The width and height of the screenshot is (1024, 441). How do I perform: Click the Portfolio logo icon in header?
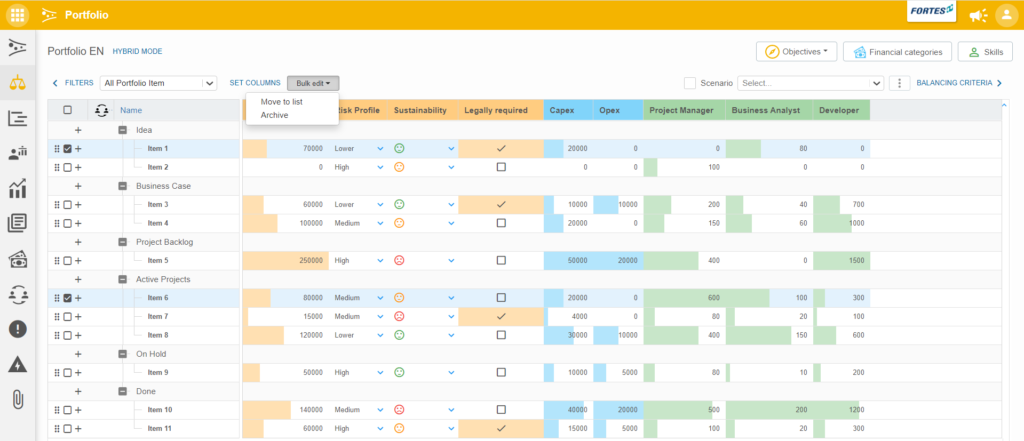point(48,14)
